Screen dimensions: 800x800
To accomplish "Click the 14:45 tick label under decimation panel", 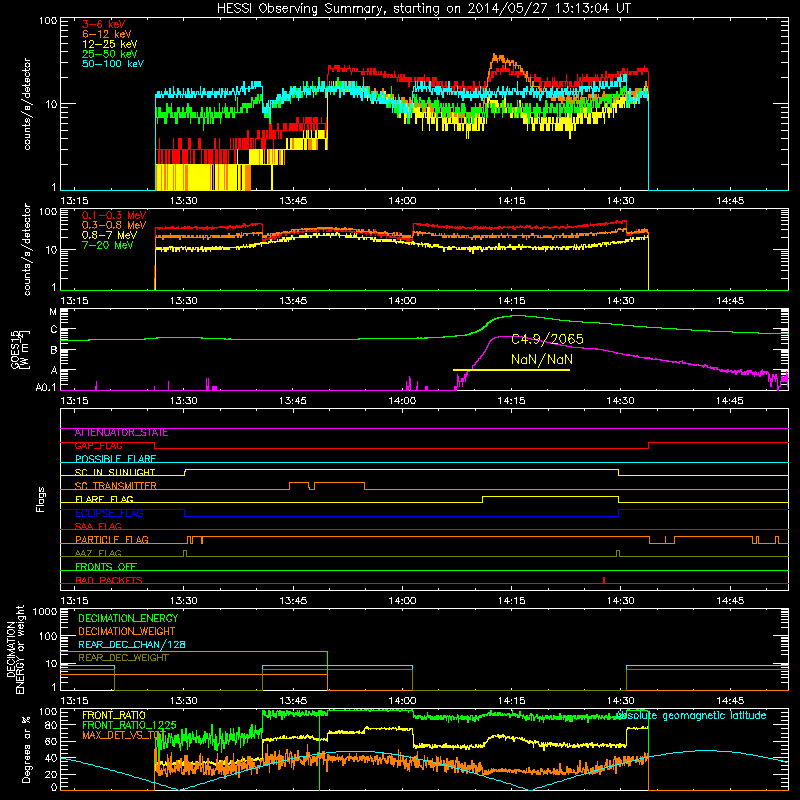I will [x=730, y=701].
